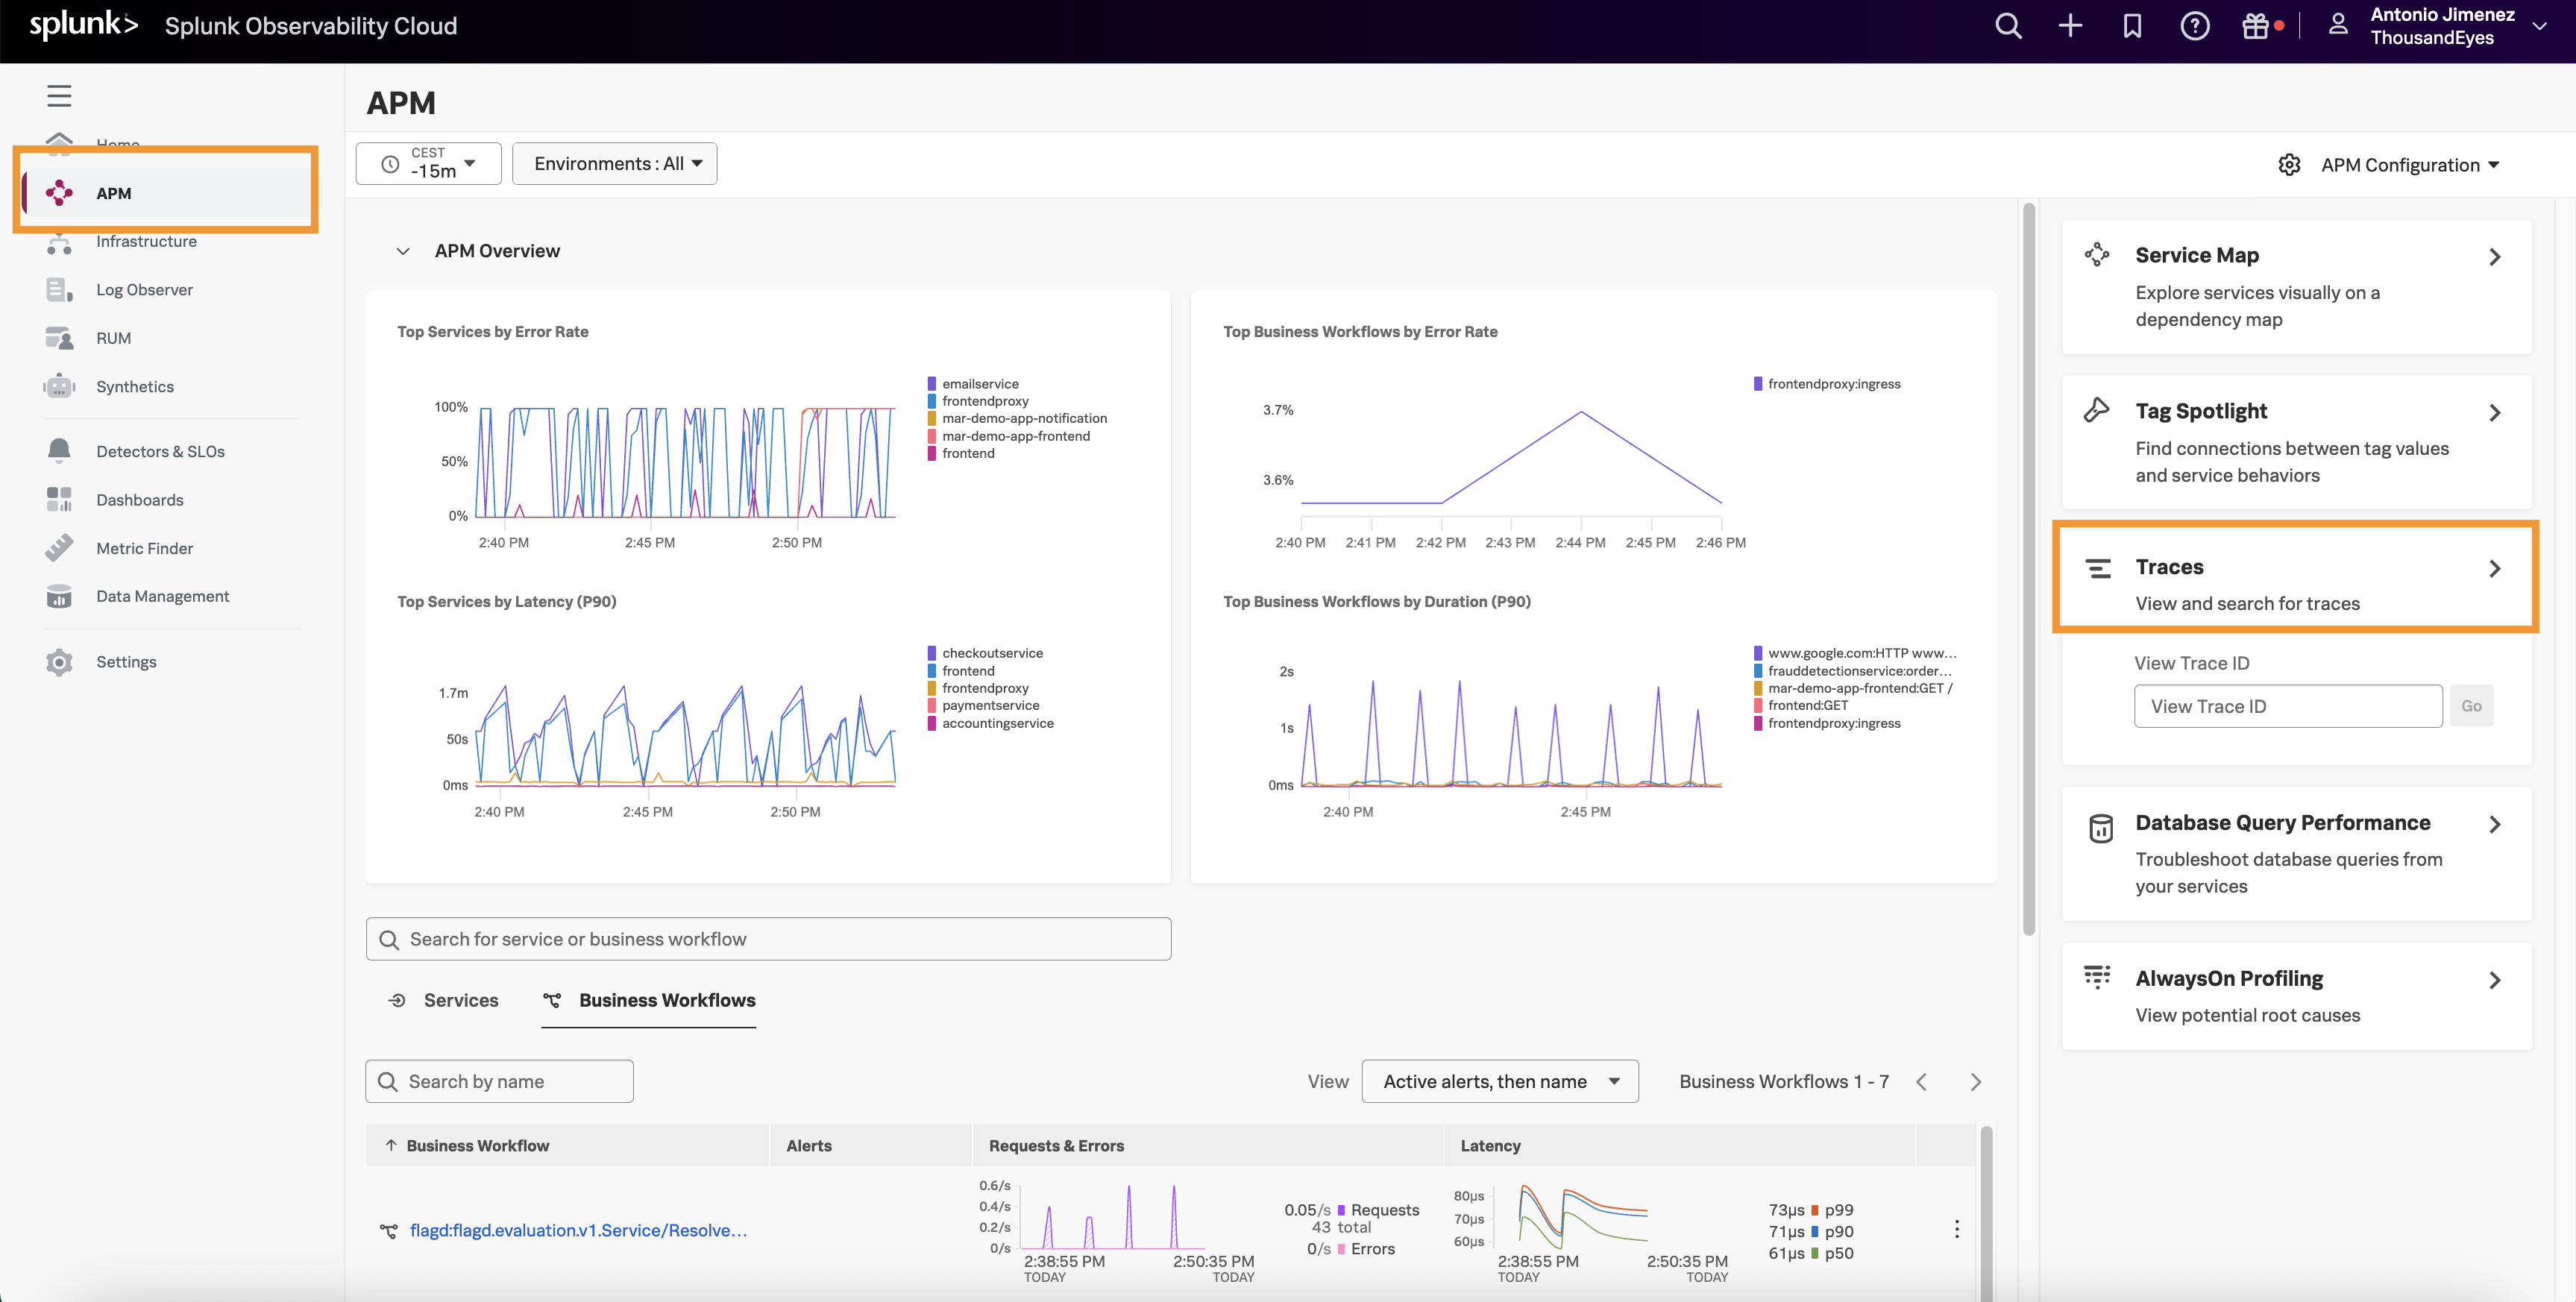The width and height of the screenshot is (2576, 1302).
Task: Click the Metric Finder ruler icon
Action: [x=59, y=547]
